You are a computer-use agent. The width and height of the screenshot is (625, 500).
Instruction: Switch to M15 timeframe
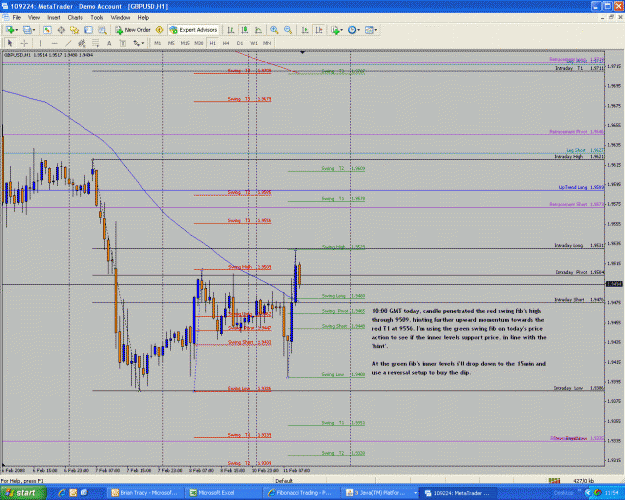(x=185, y=43)
